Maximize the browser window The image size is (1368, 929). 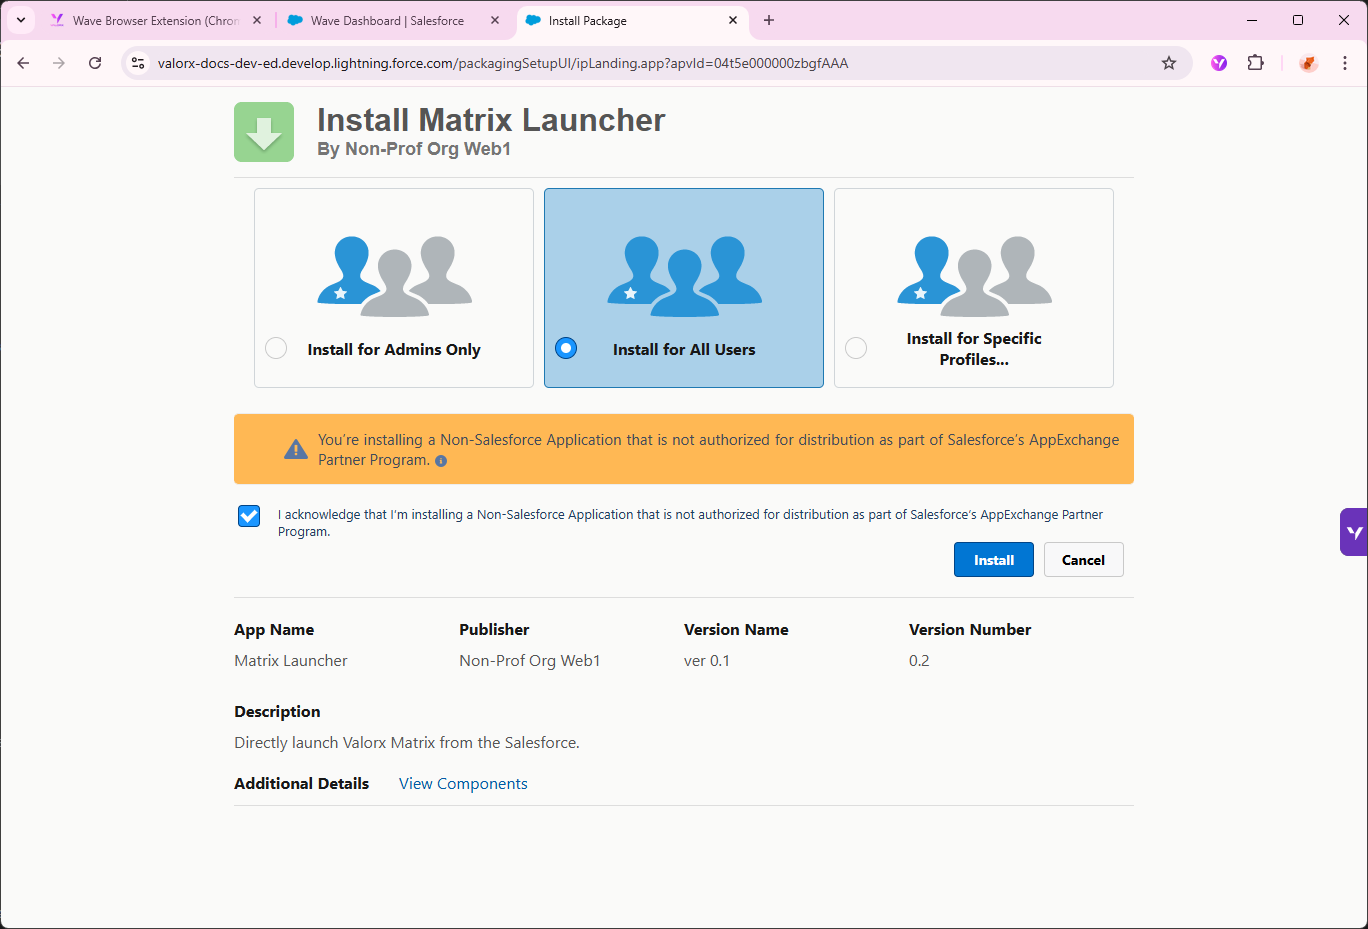[1298, 20]
